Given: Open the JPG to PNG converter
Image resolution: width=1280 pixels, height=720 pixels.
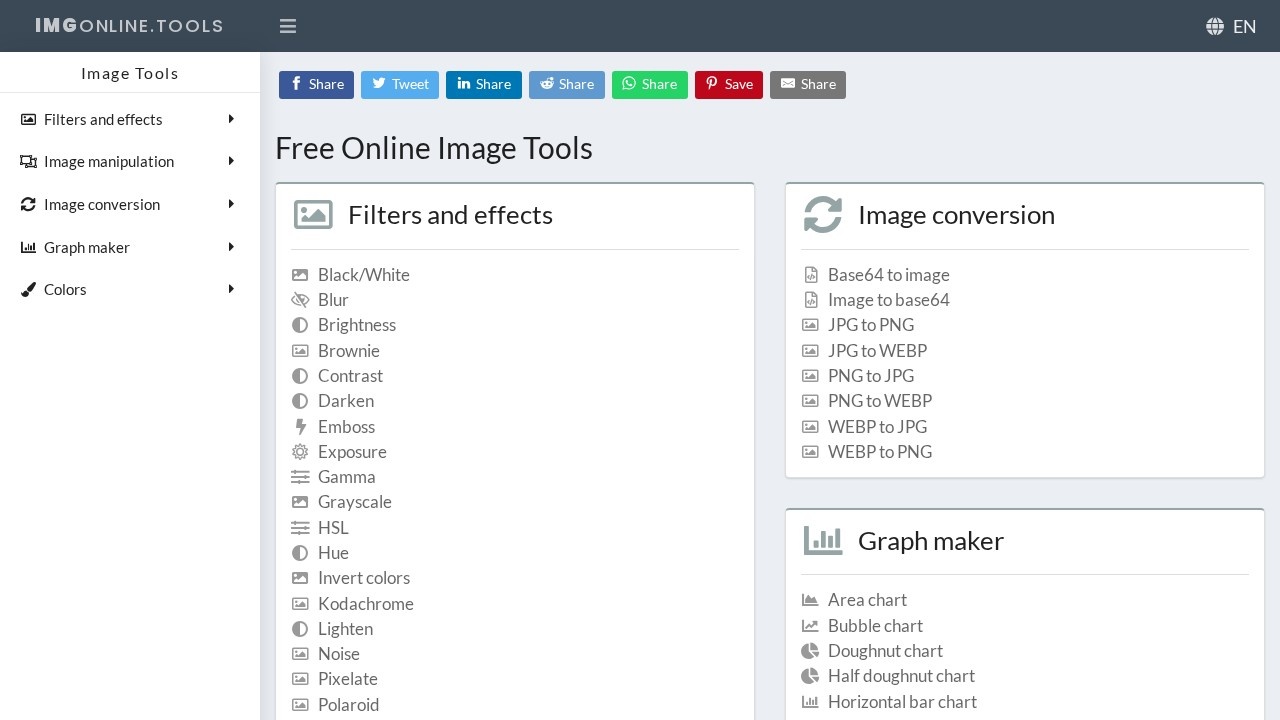Looking at the screenshot, I should 870,325.
